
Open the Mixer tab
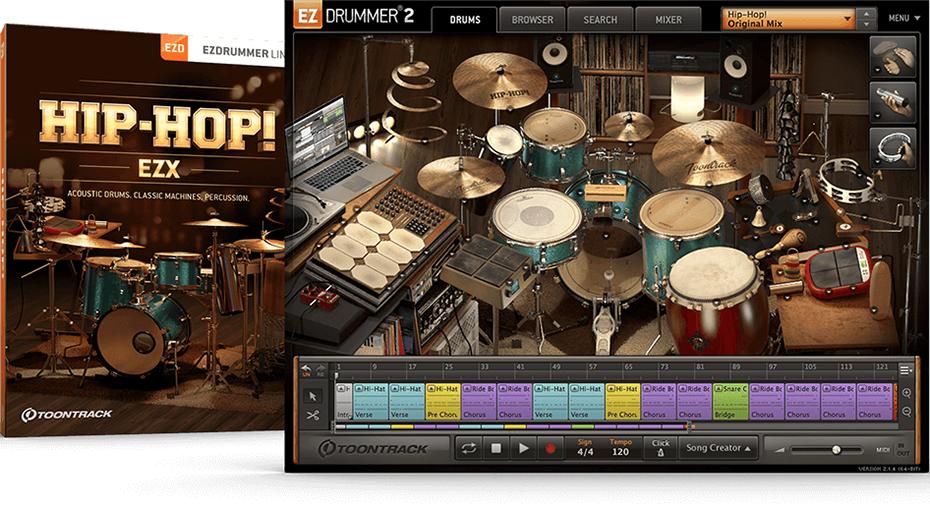pos(667,19)
